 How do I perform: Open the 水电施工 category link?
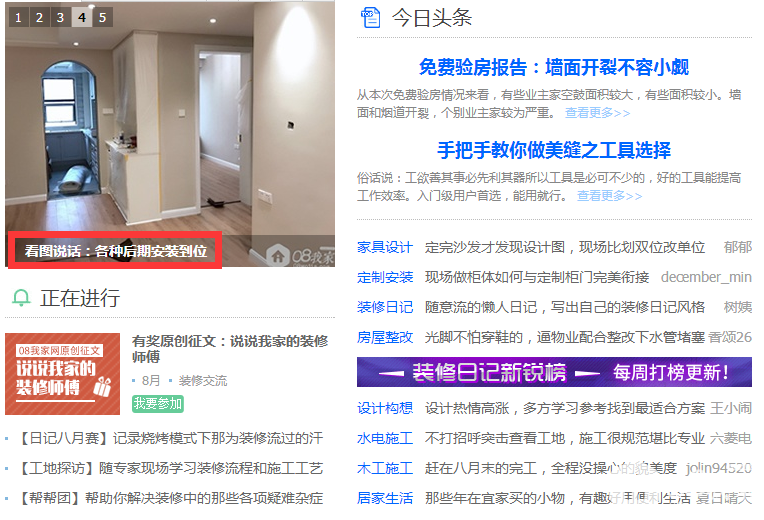385,438
